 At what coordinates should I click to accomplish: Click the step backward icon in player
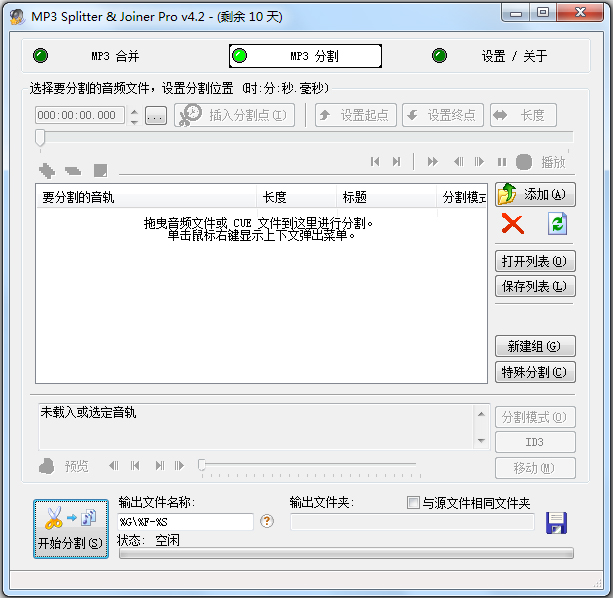point(459,161)
